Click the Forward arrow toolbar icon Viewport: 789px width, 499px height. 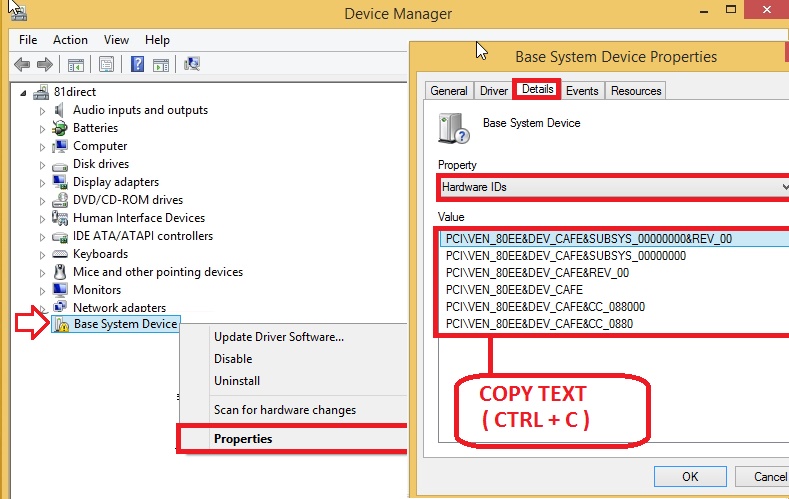click(43, 65)
